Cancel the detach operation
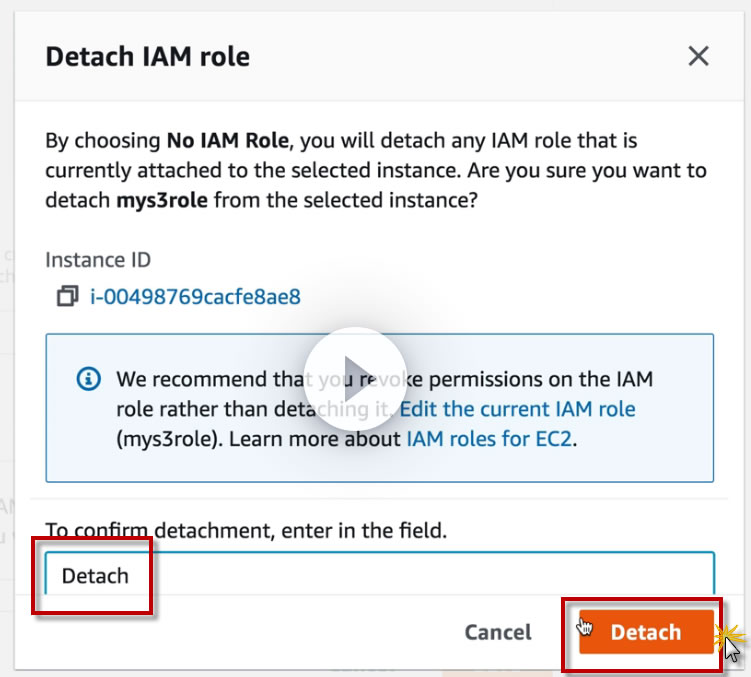The image size is (751, 677). point(498,632)
